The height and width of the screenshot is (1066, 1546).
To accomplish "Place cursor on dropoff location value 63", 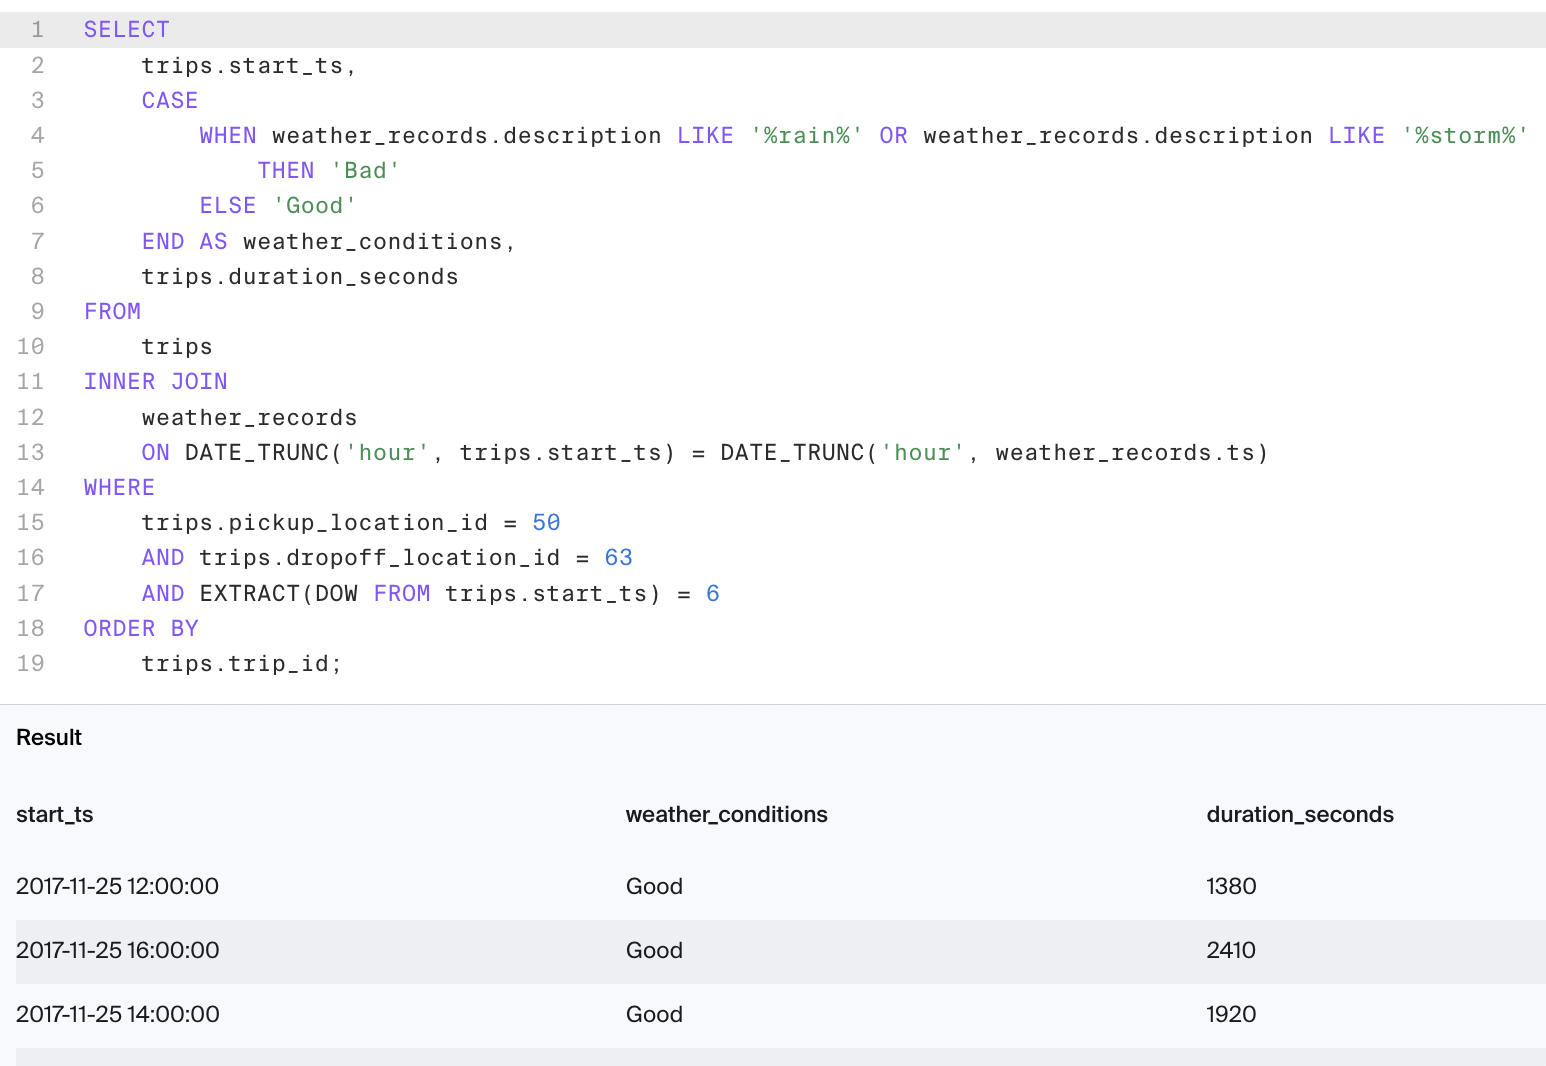I will (618, 558).
